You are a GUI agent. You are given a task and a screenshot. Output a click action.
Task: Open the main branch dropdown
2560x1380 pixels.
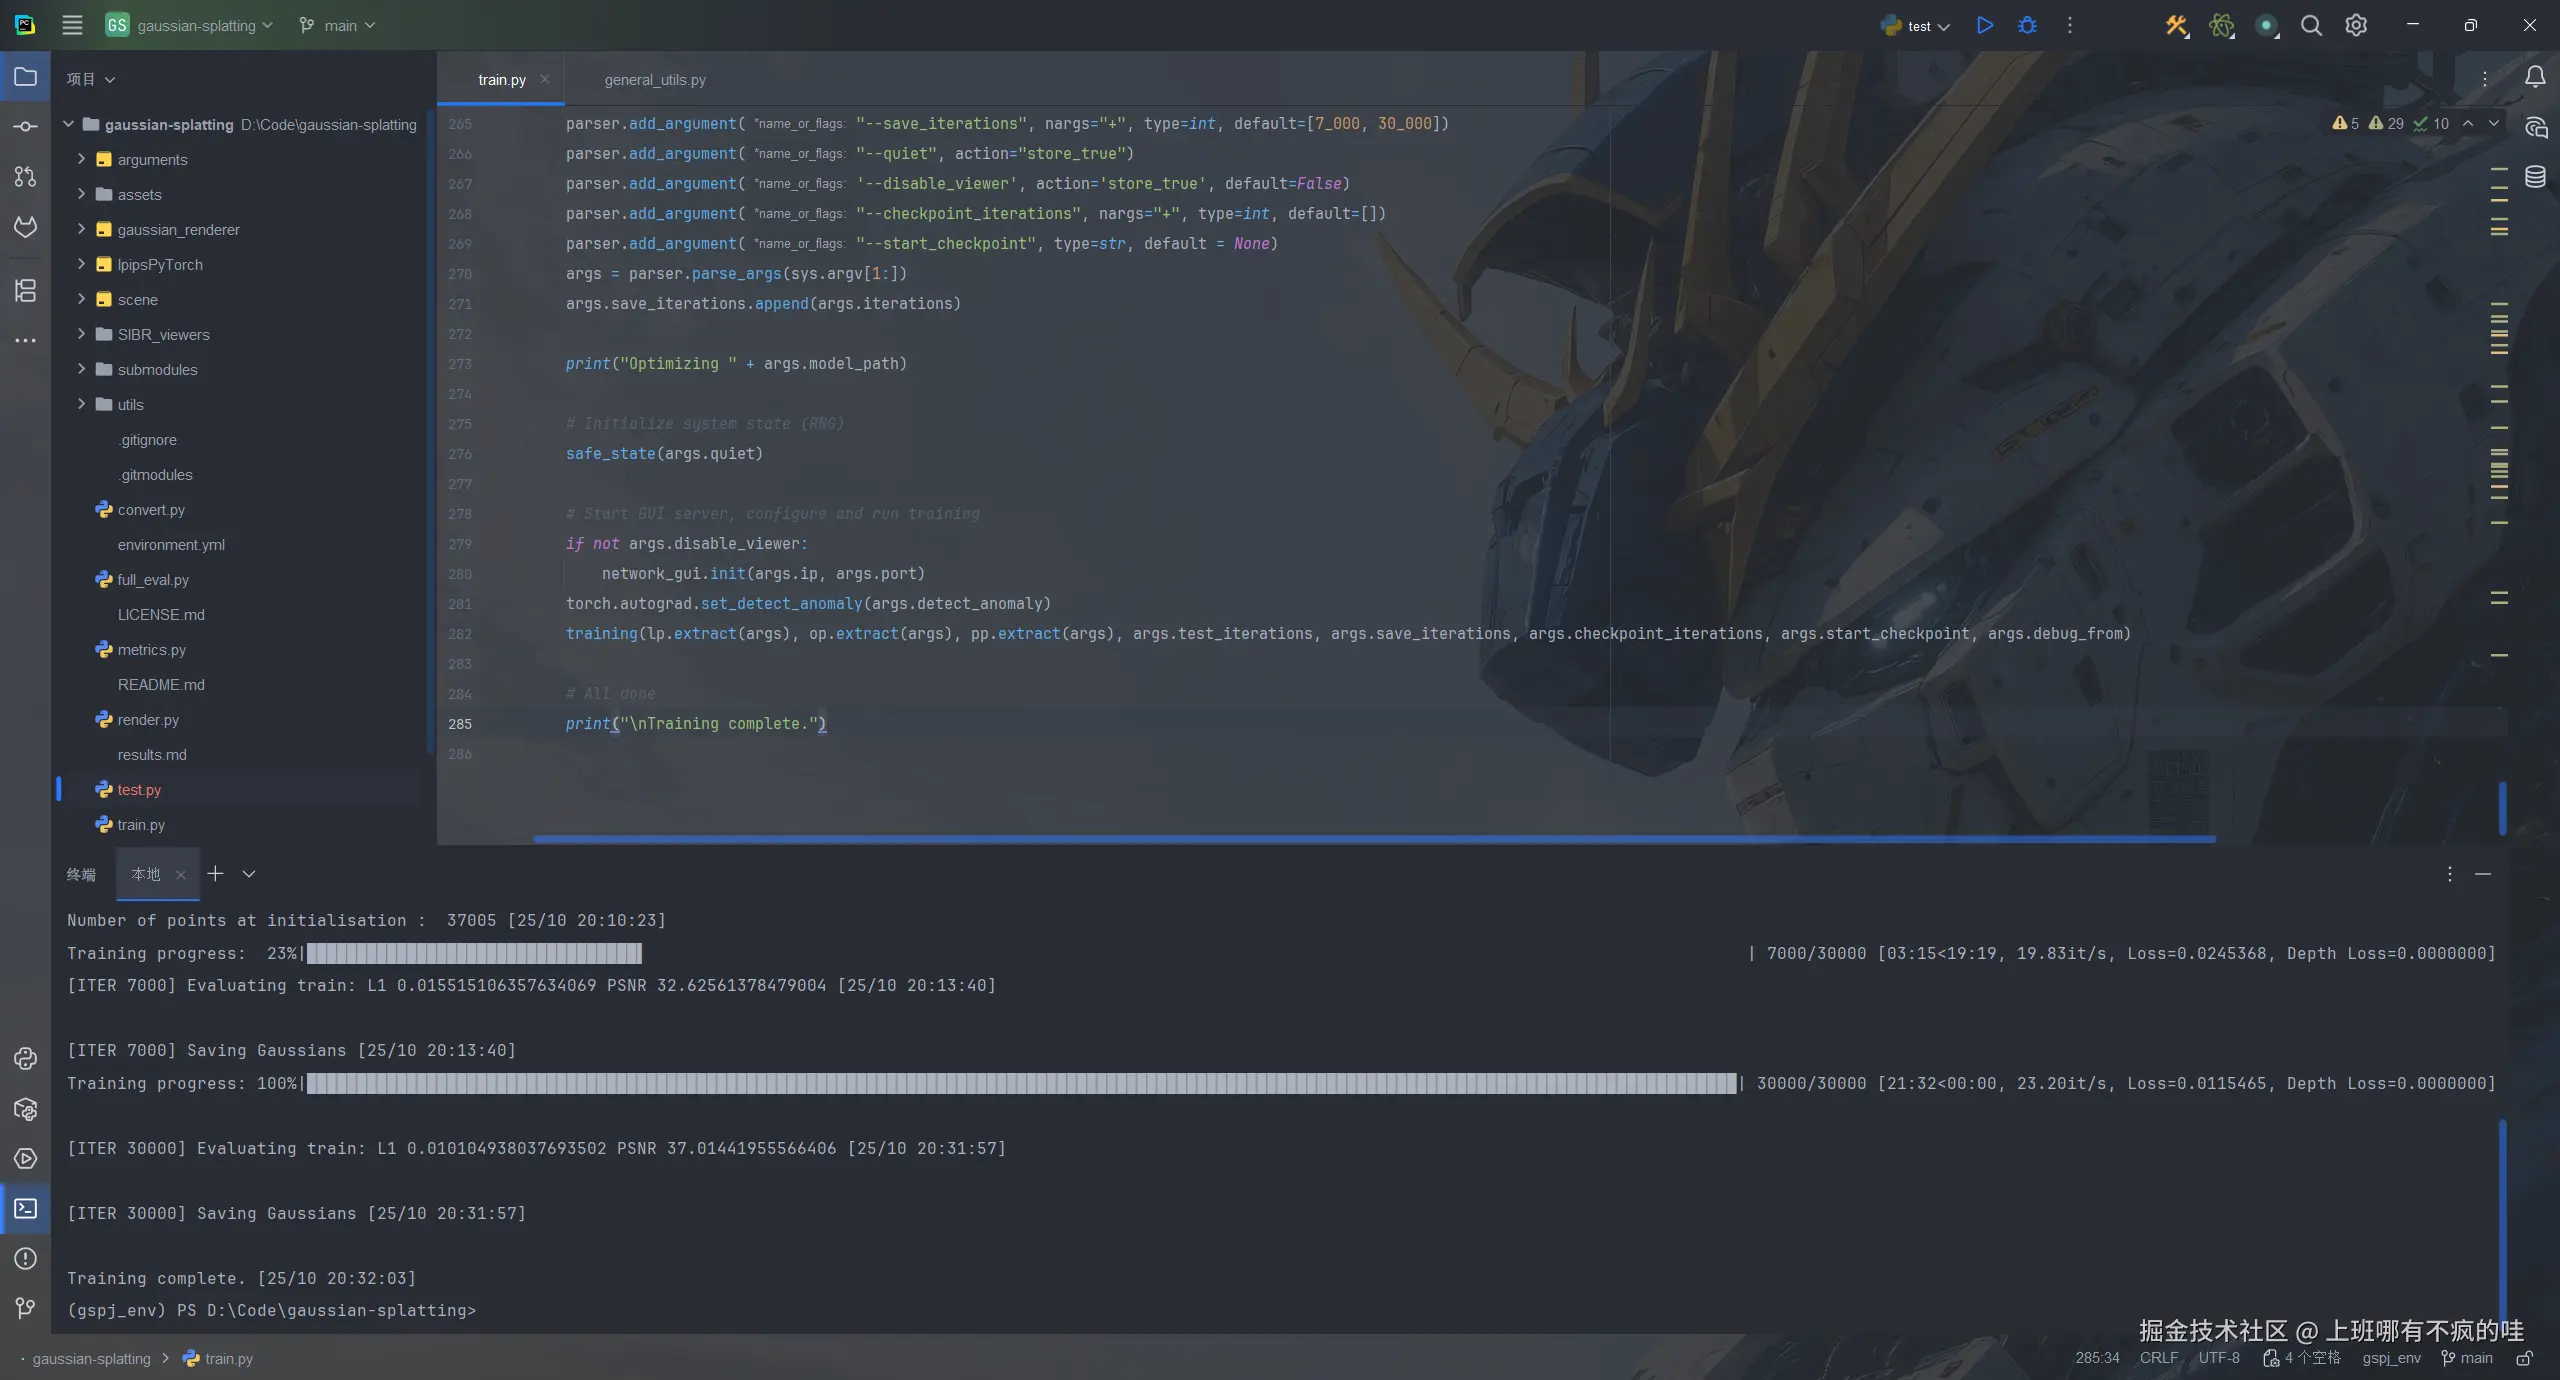(338, 26)
